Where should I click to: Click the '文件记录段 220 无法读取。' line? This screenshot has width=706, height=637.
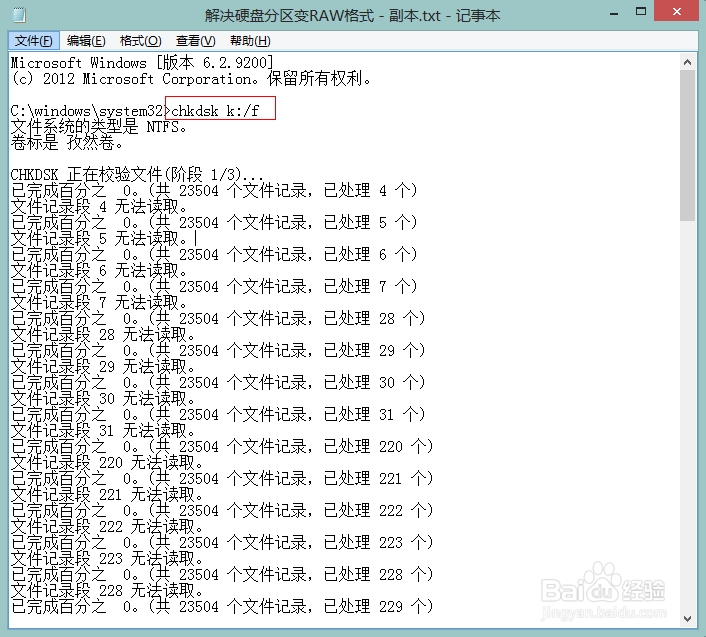(x=107, y=462)
